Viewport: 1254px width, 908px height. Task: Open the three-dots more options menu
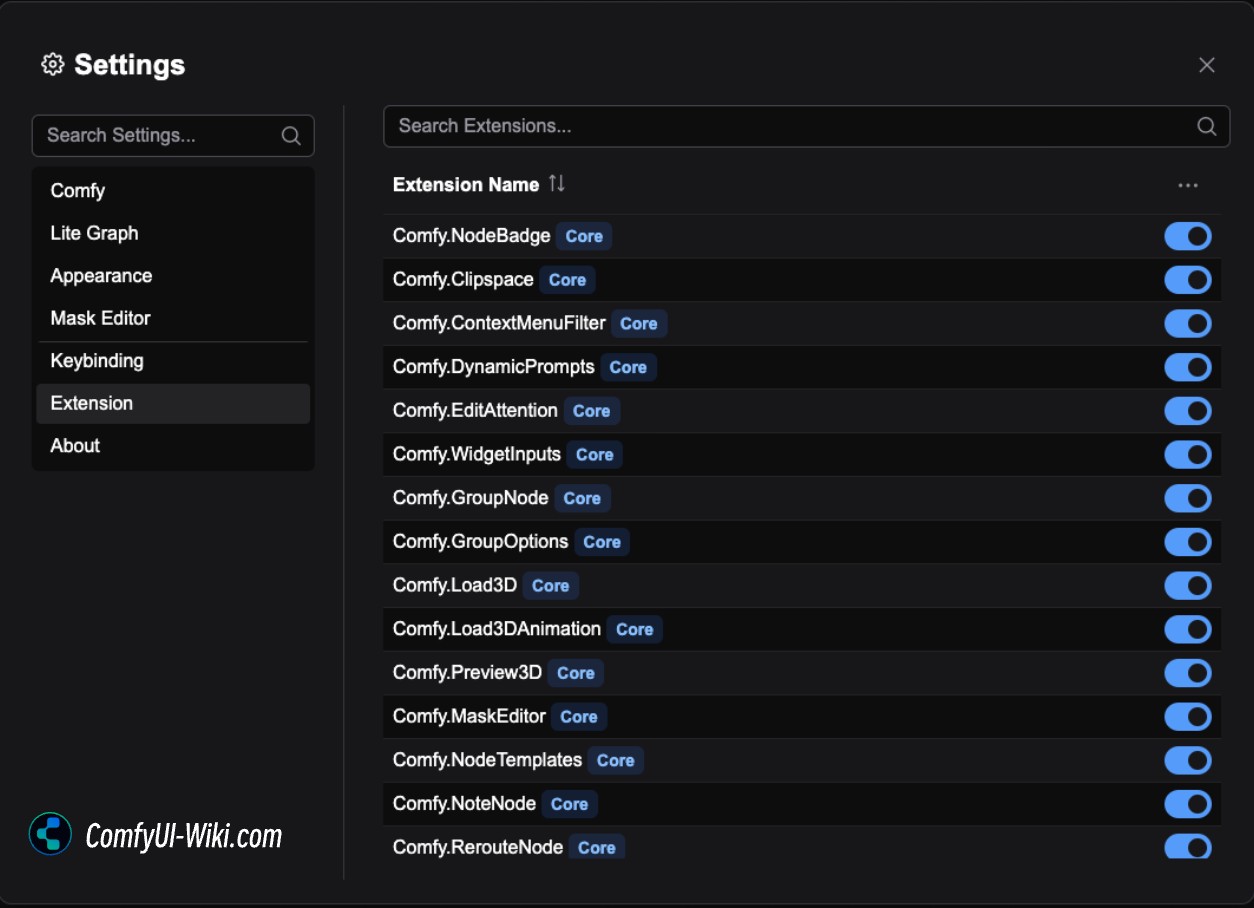[1188, 185]
